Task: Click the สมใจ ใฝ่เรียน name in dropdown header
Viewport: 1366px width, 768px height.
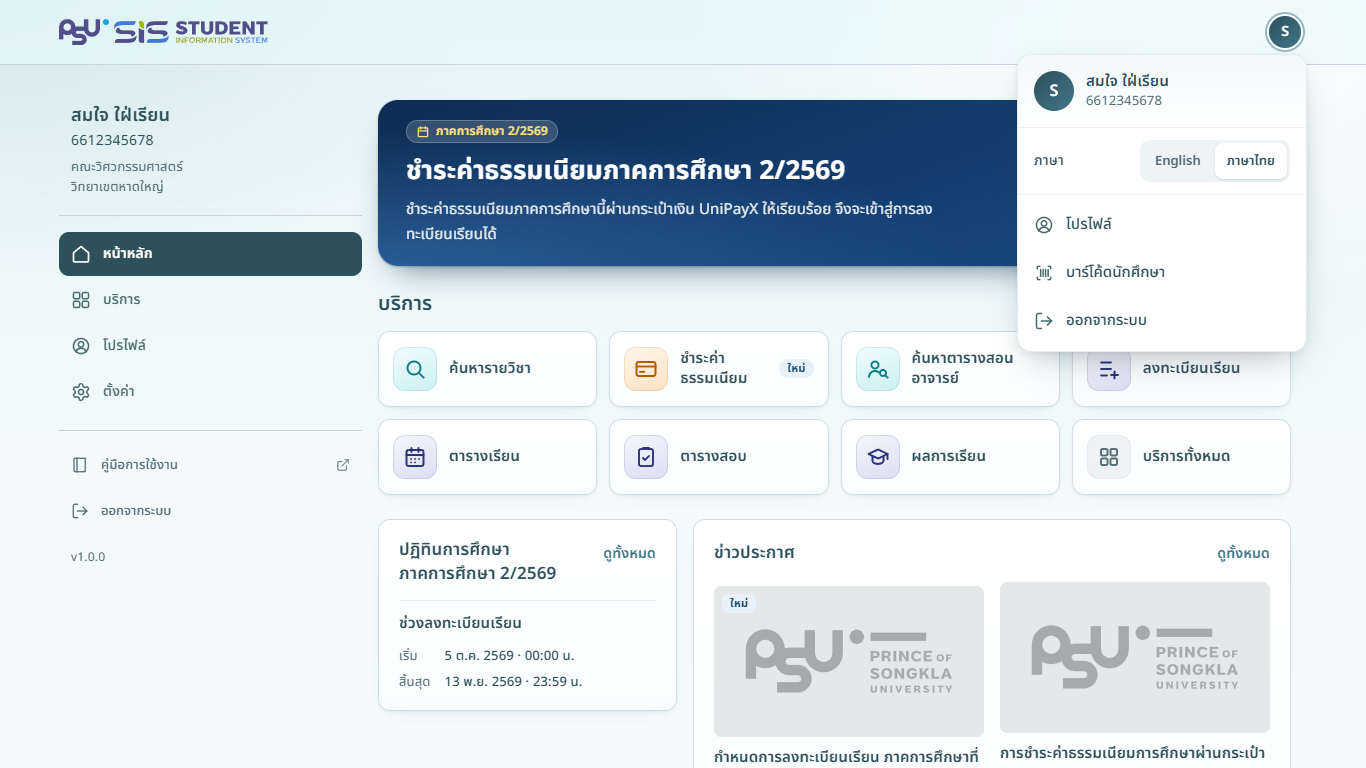Action: click(x=1127, y=81)
